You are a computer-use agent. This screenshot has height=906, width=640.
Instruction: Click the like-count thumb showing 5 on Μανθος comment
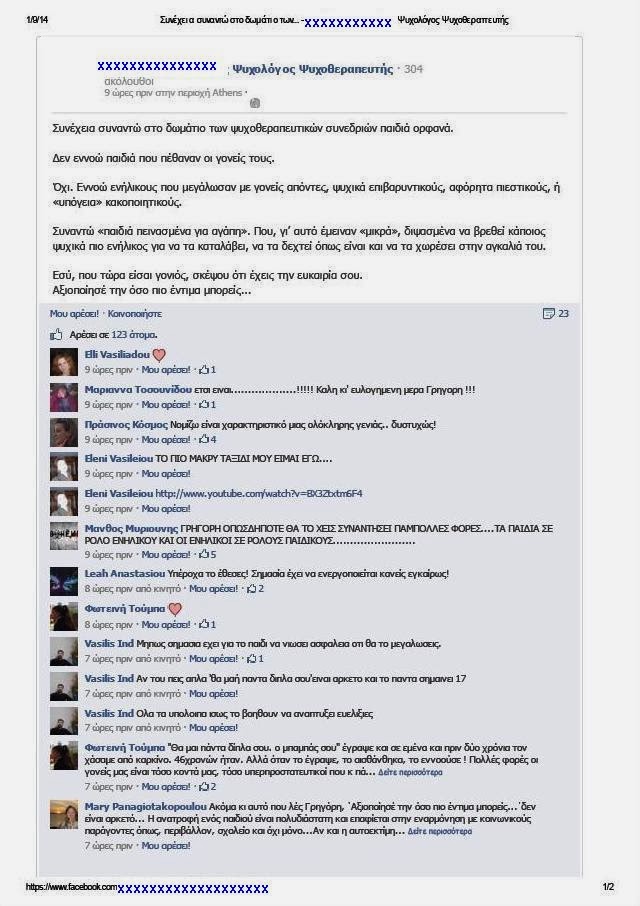click(203, 555)
